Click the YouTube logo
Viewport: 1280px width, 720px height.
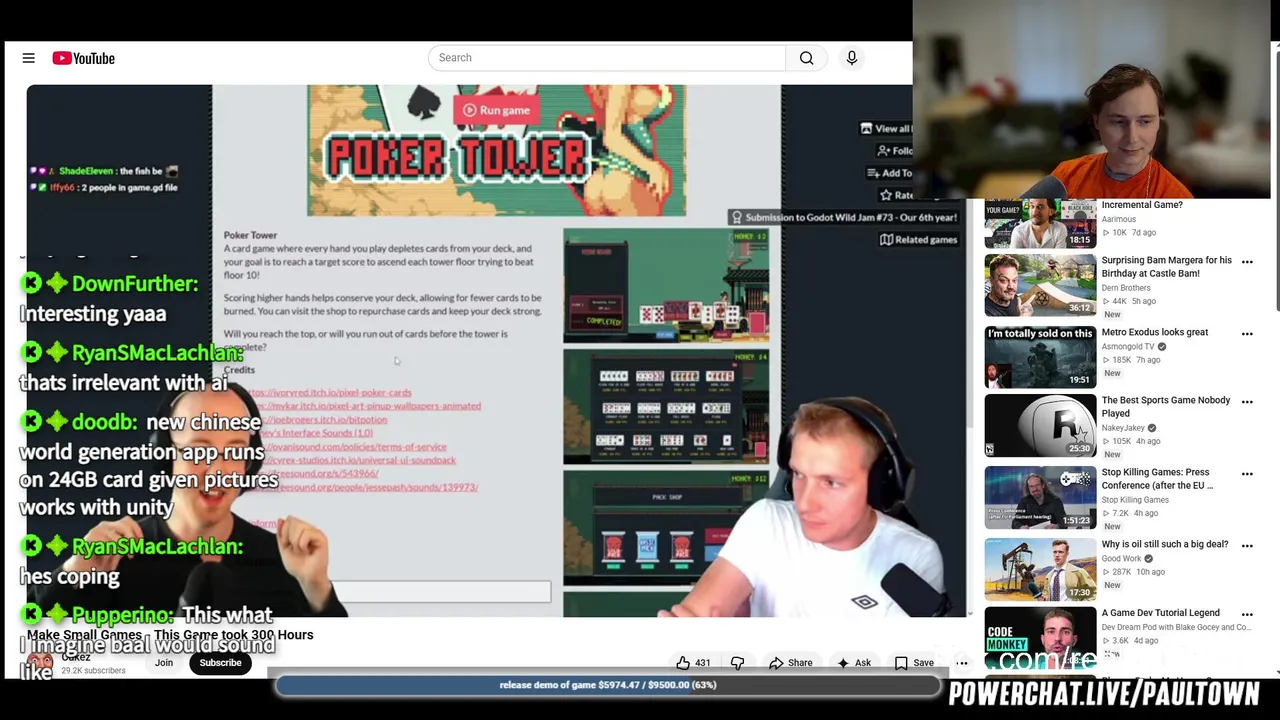[x=84, y=58]
